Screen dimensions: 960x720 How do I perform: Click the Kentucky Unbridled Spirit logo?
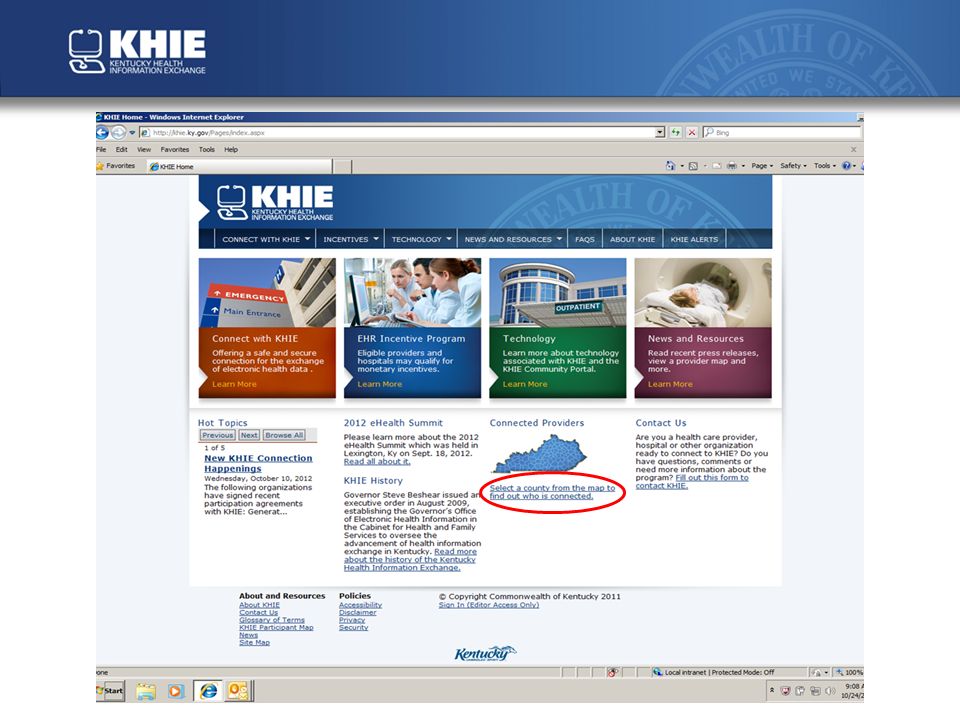pyautogui.click(x=485, y=653)
